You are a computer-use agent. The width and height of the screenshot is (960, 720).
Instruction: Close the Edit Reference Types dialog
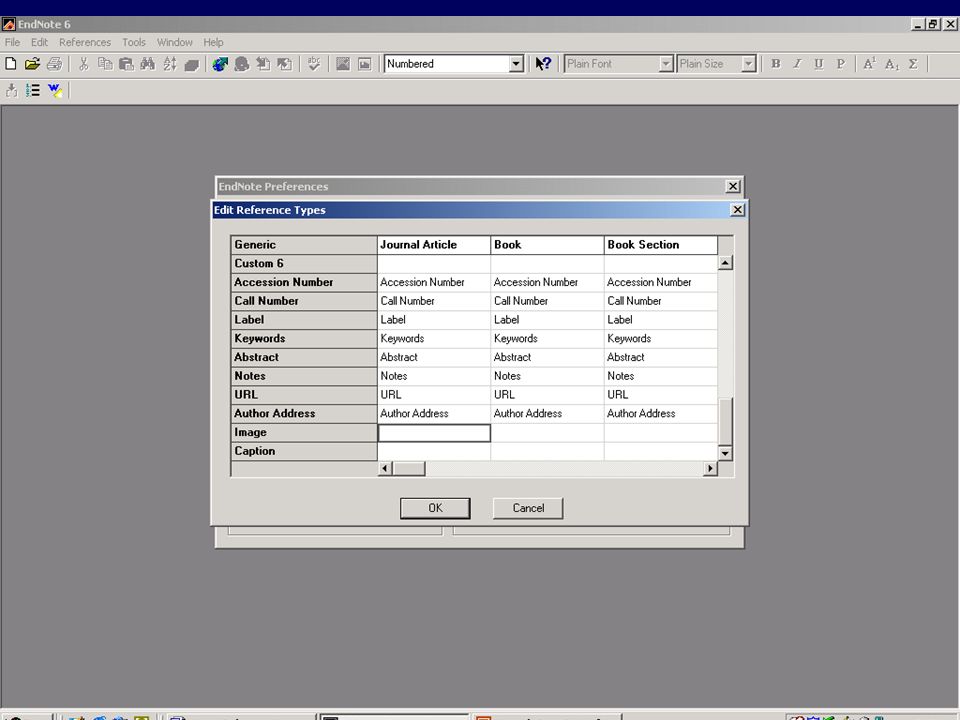tap(738, 210)
